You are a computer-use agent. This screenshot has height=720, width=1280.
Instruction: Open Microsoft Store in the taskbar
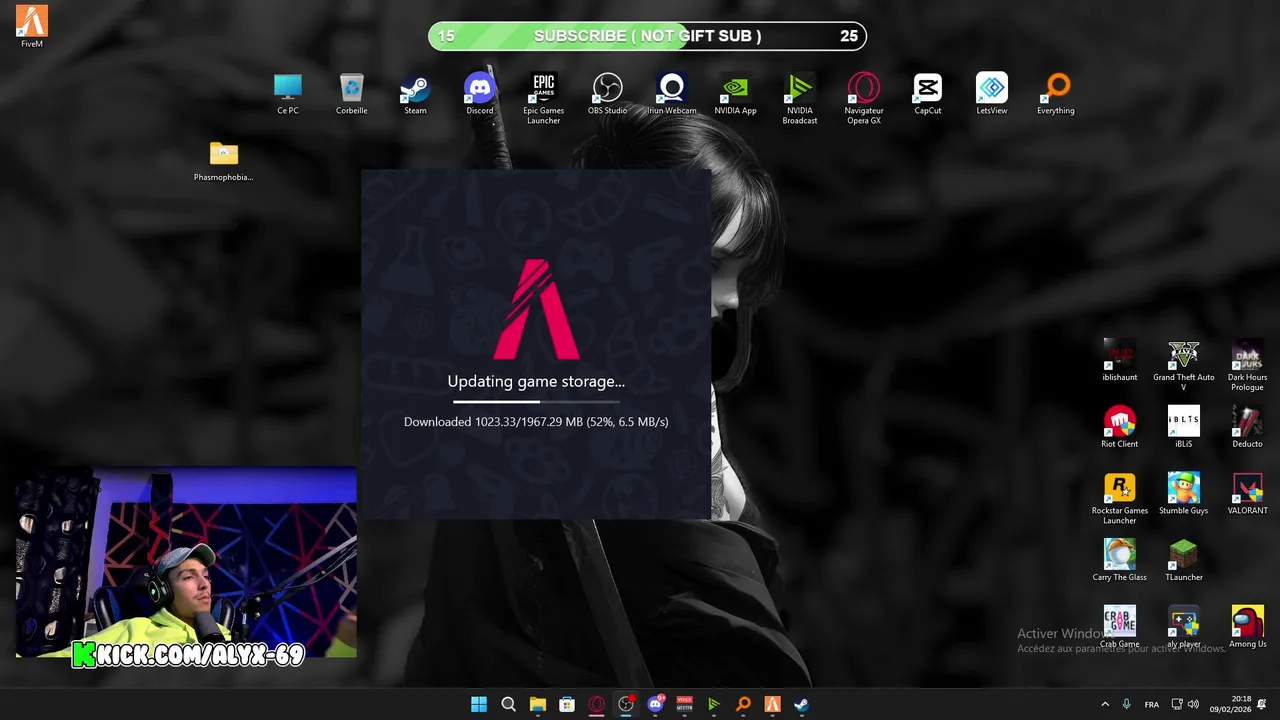(567, 704)
